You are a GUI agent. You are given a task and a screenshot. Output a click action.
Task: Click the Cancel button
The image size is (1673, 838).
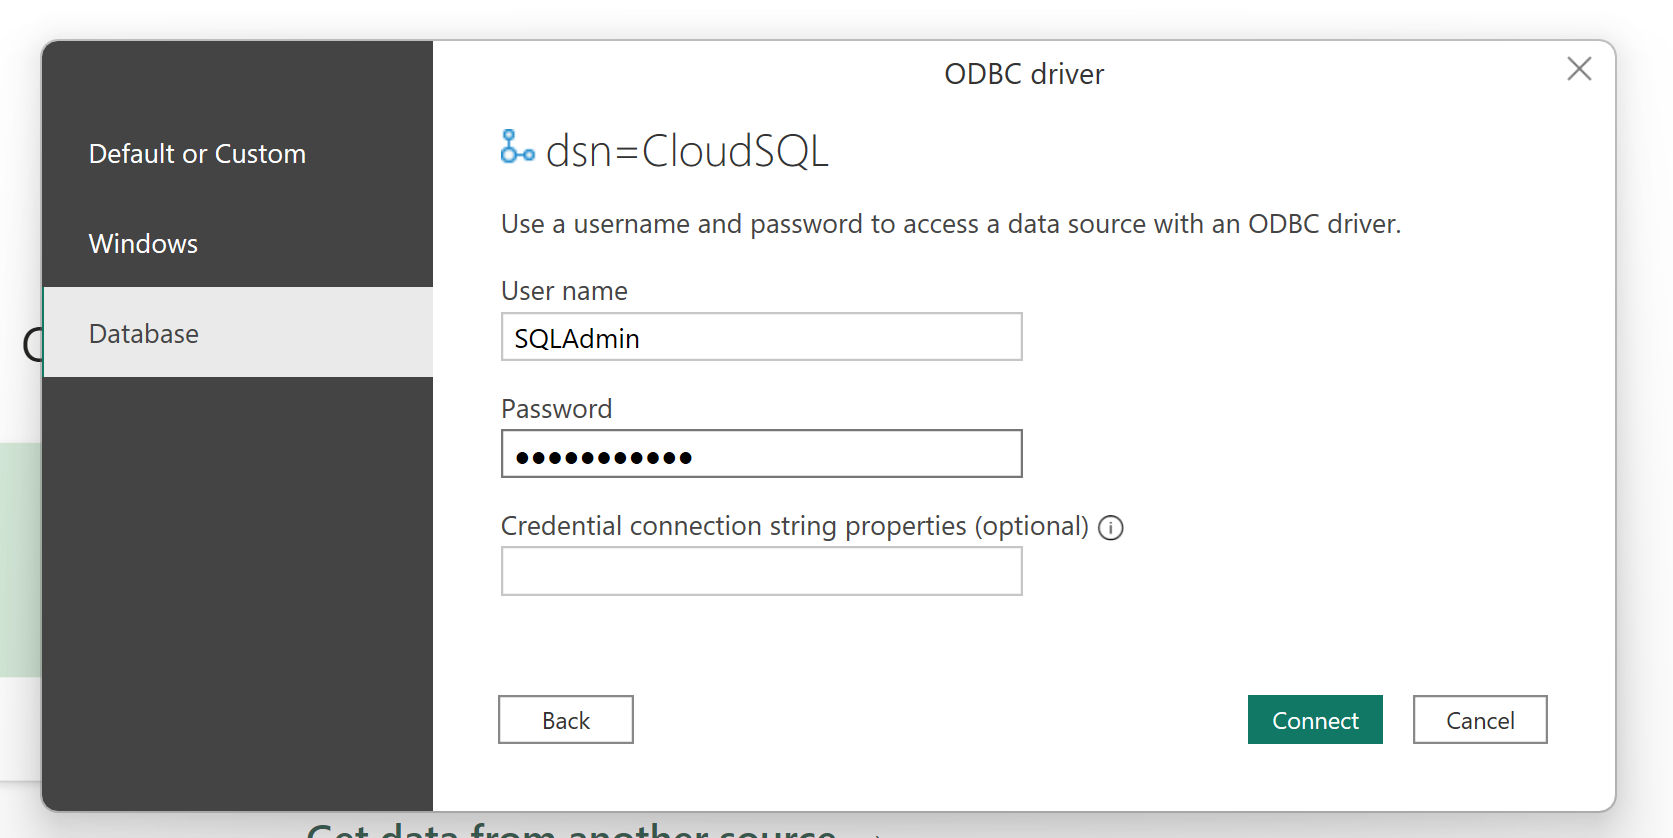[1479, 720]
